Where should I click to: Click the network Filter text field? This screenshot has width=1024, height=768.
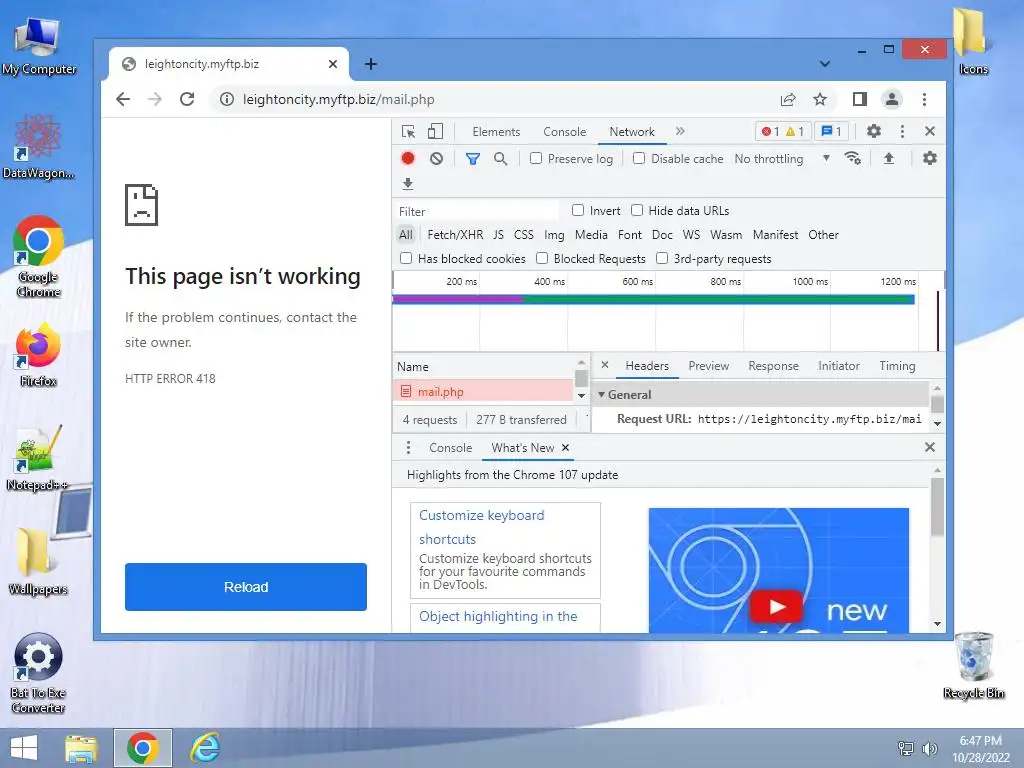477,211
